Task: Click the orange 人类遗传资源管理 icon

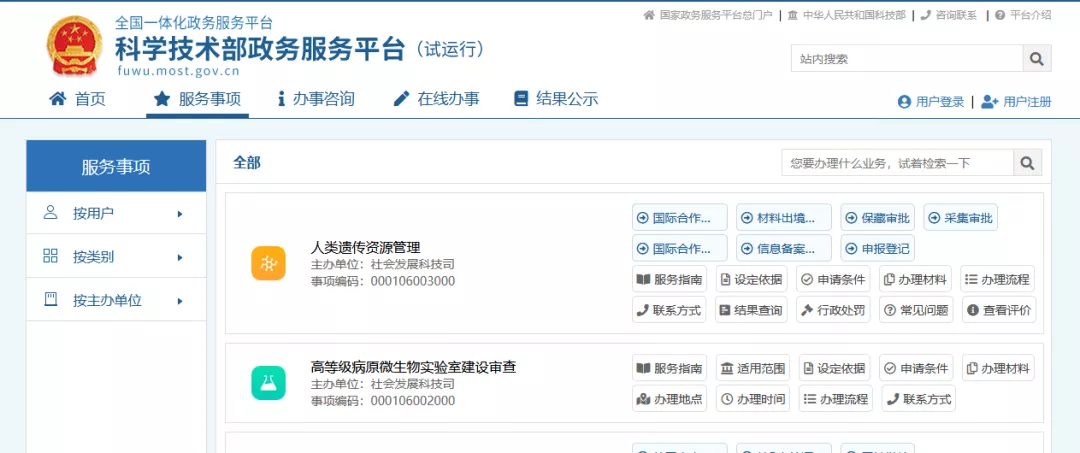Action: pyautogui.click(x=269, y=264)
